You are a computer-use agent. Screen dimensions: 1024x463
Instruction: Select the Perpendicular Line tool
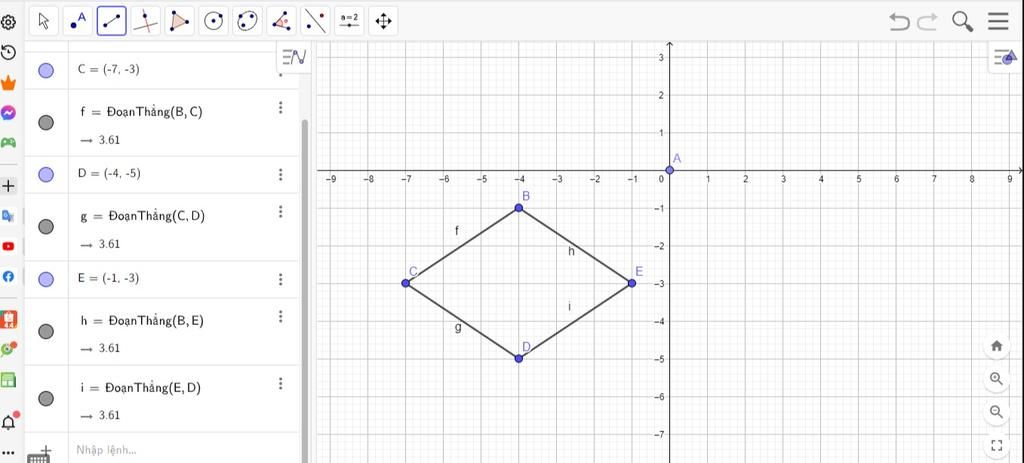coord(146,21)
